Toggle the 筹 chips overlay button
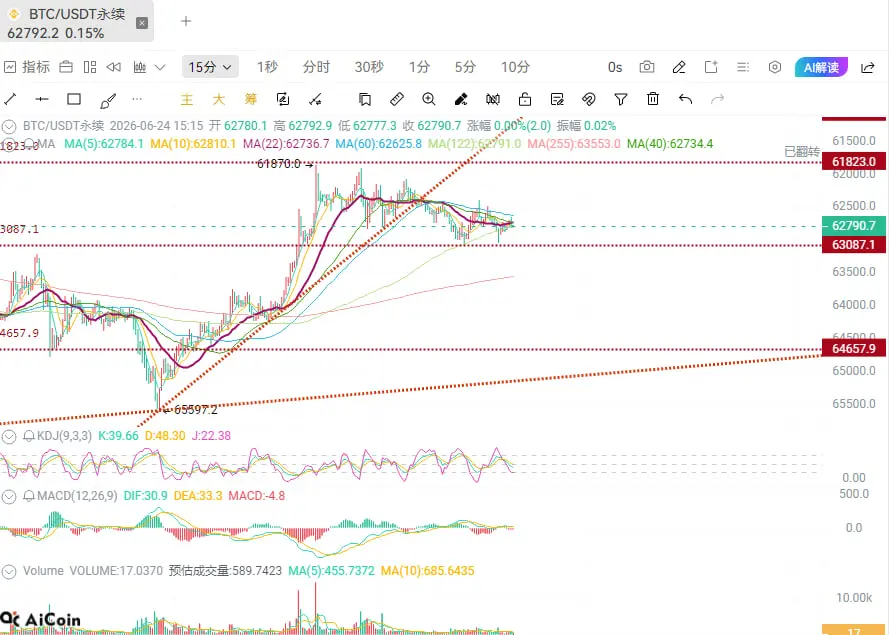This screenshot has width=889, height=635. pos(251,100)
